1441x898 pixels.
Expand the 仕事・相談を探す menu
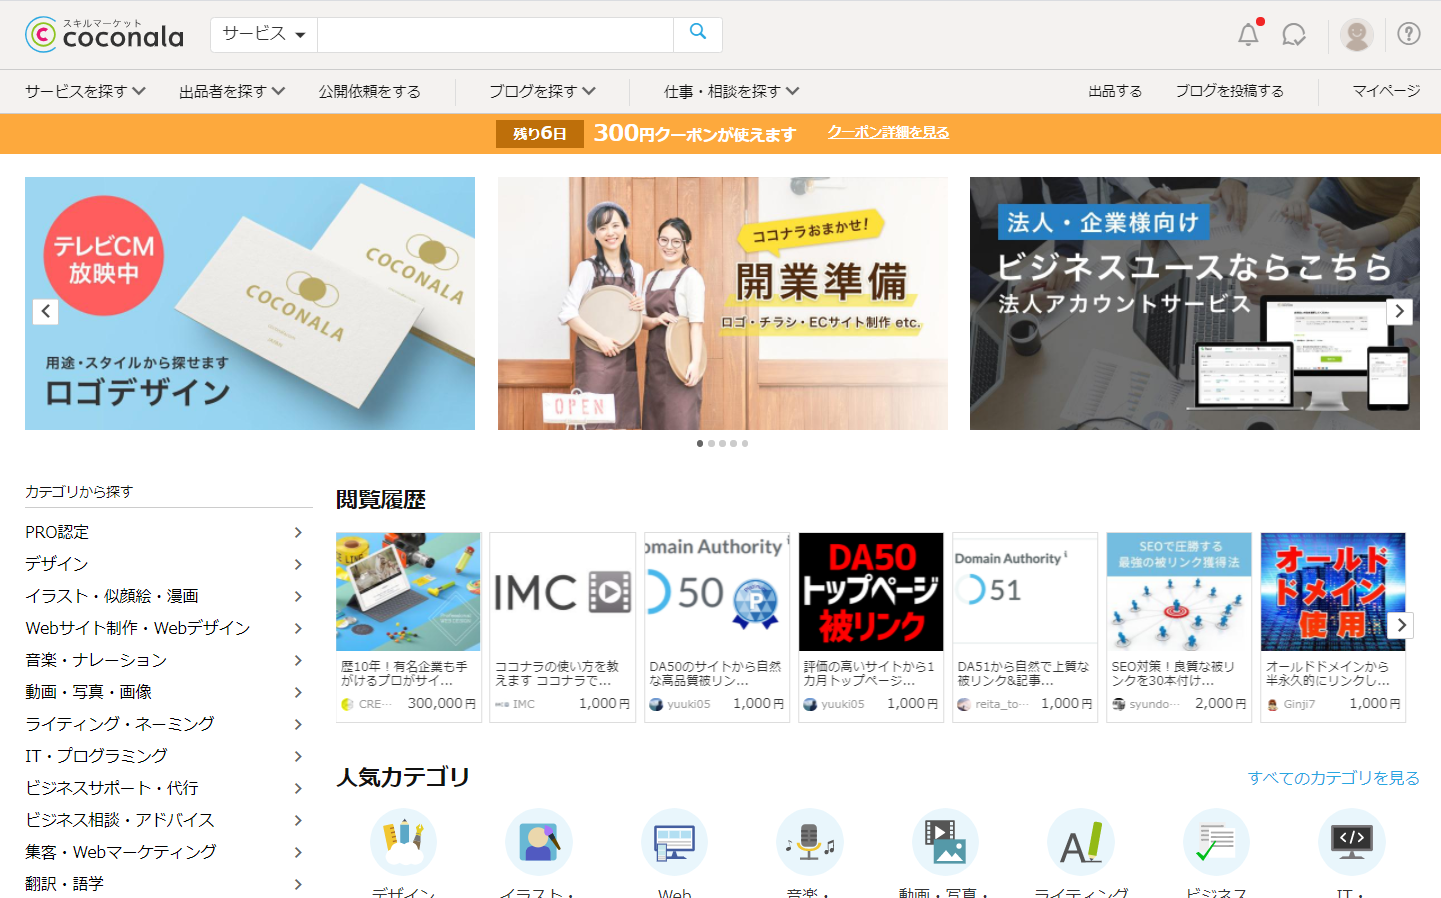pyautogui.click(x=732, y=91)
